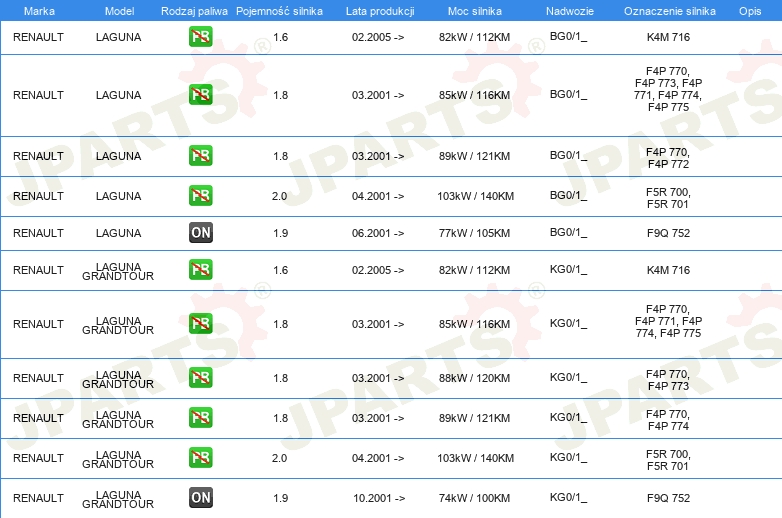Click the Moc silnika column header
This screenshot has height=518, width=782.
pyautogui.click(x=475, y=11)
